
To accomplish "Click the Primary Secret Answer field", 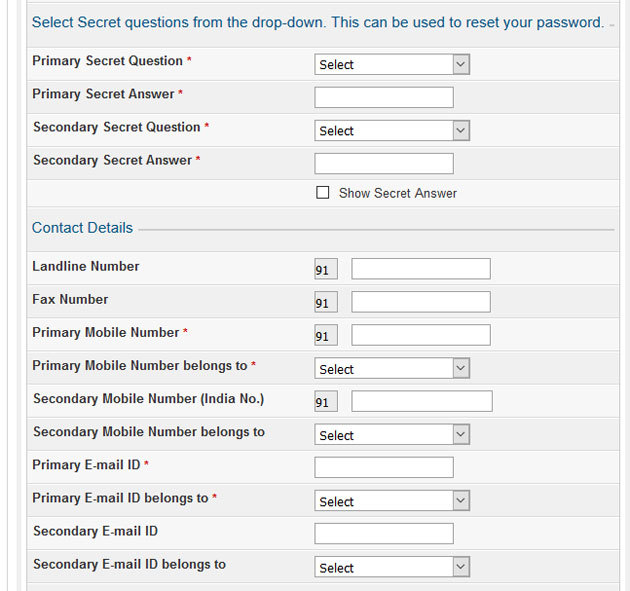I will pos(383,97).
